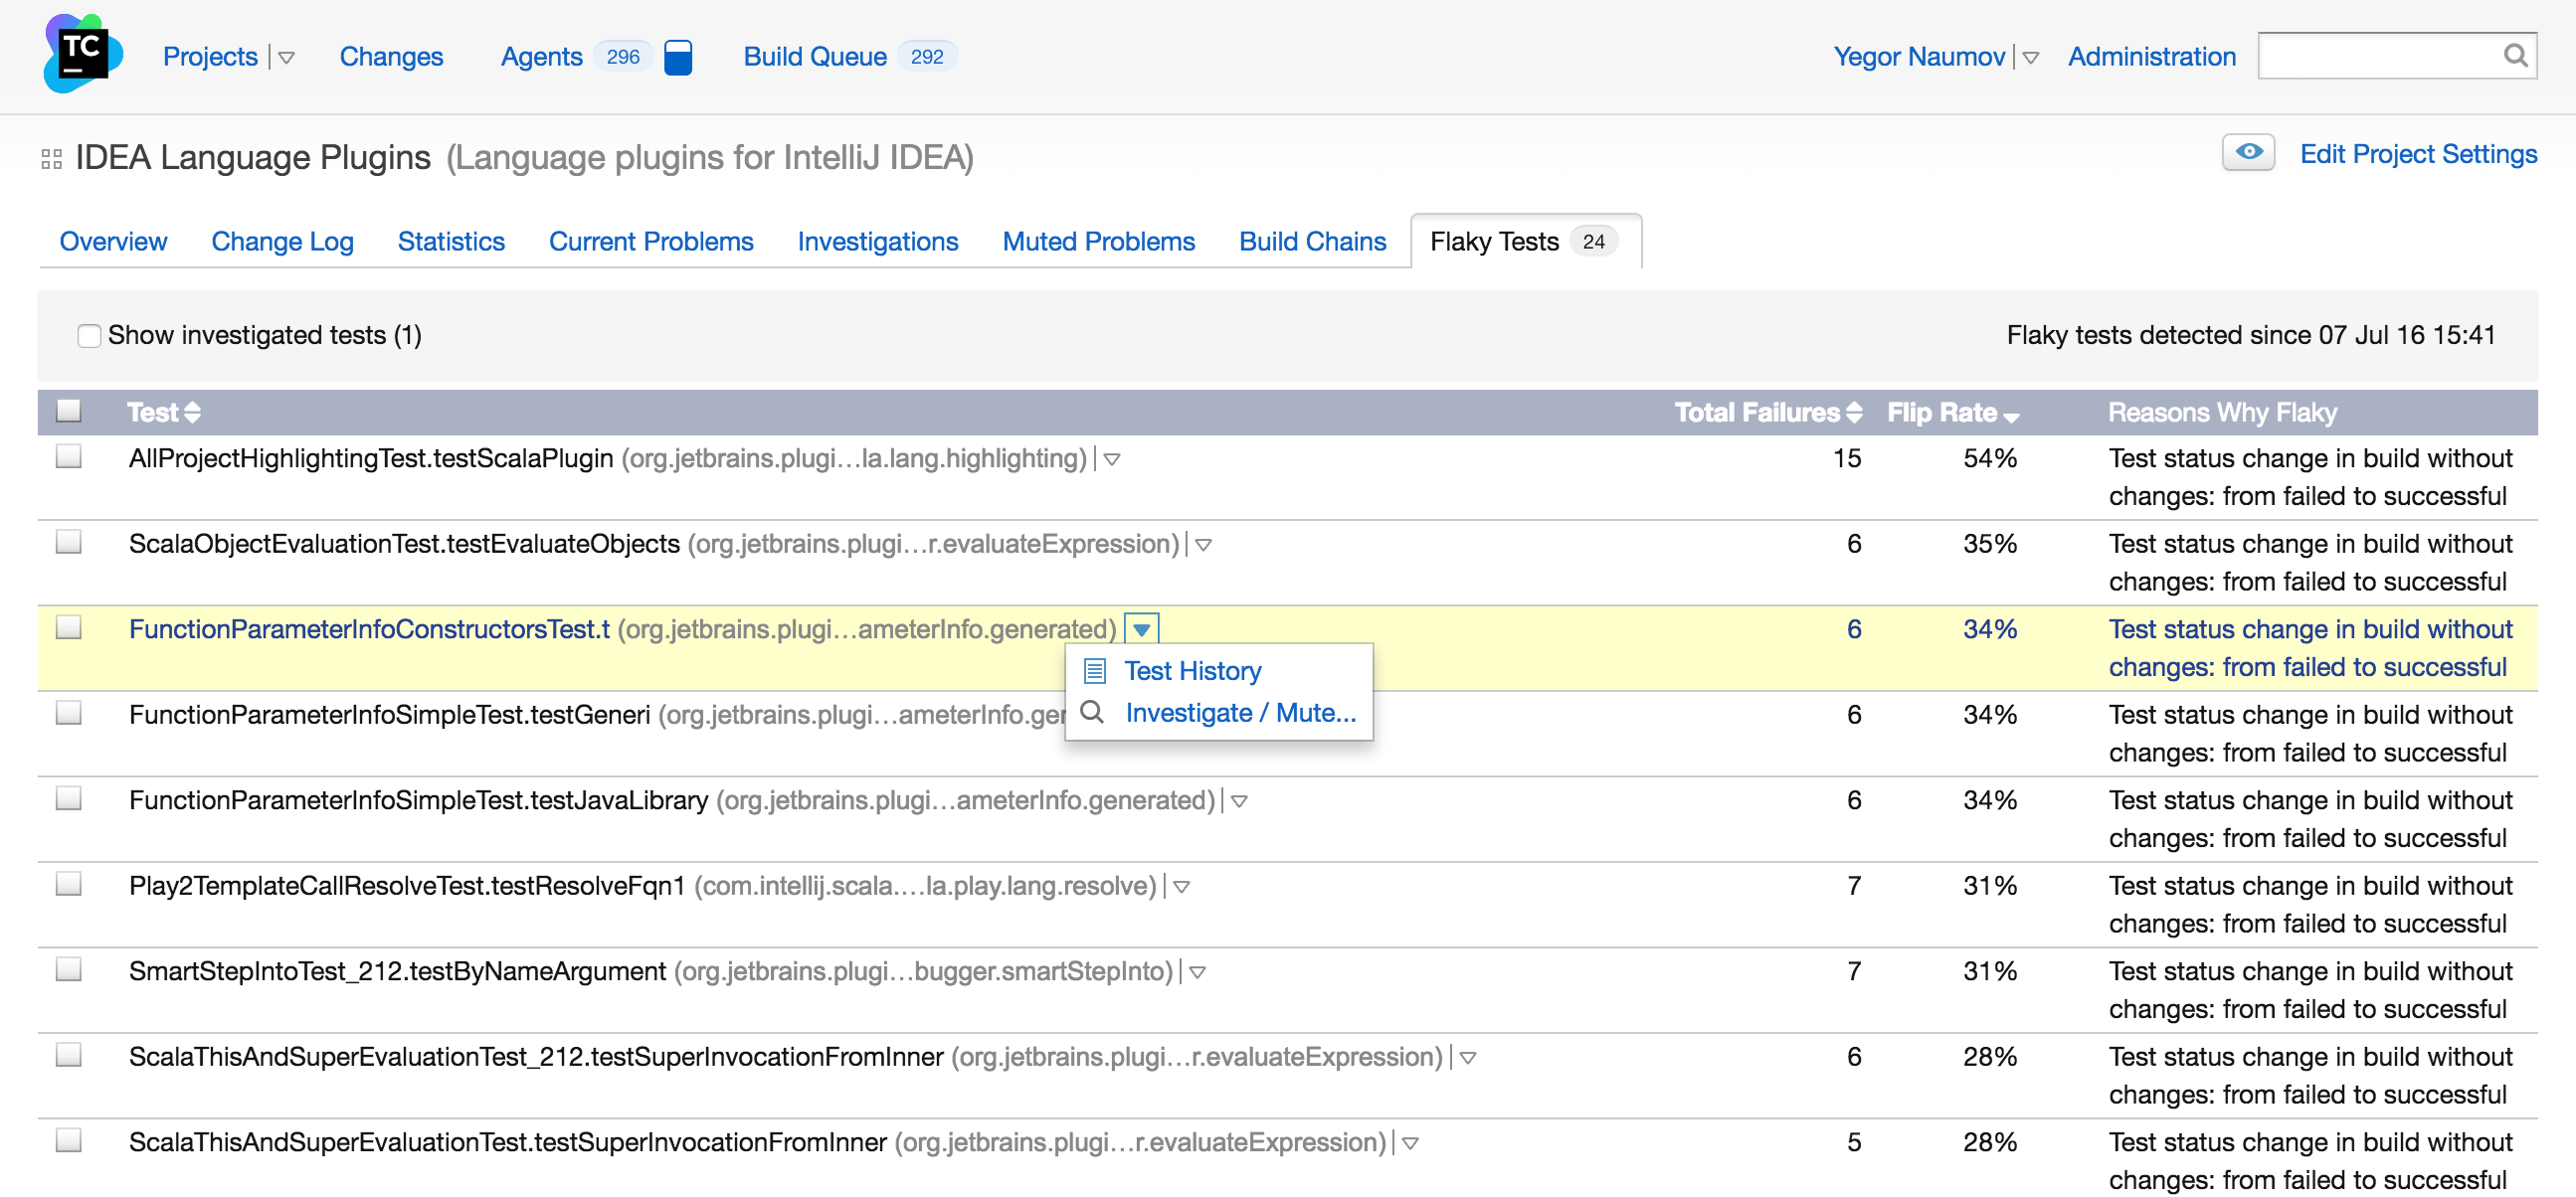Screen dimensions: 2576x1197
Task: Expand the Projects dropdown arrow
Action: [x=287, y=58]
